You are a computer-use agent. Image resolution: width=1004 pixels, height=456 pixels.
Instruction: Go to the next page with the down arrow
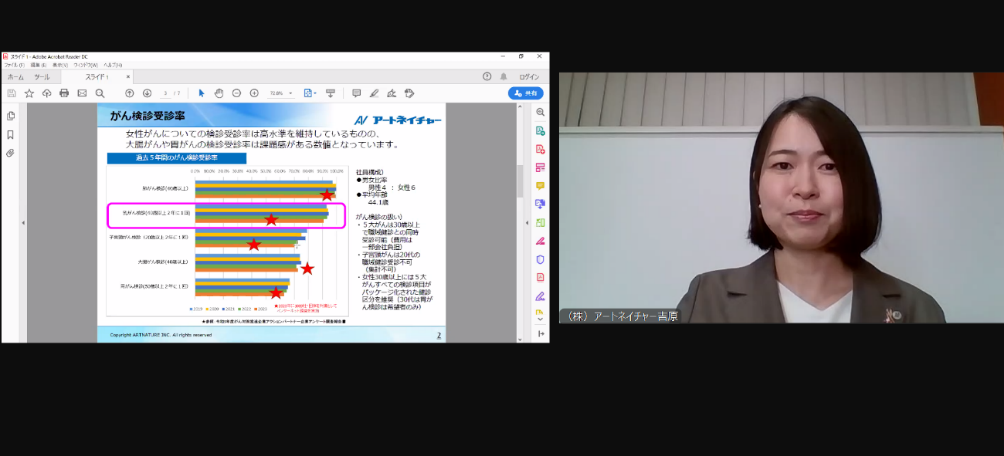(147, 93)
